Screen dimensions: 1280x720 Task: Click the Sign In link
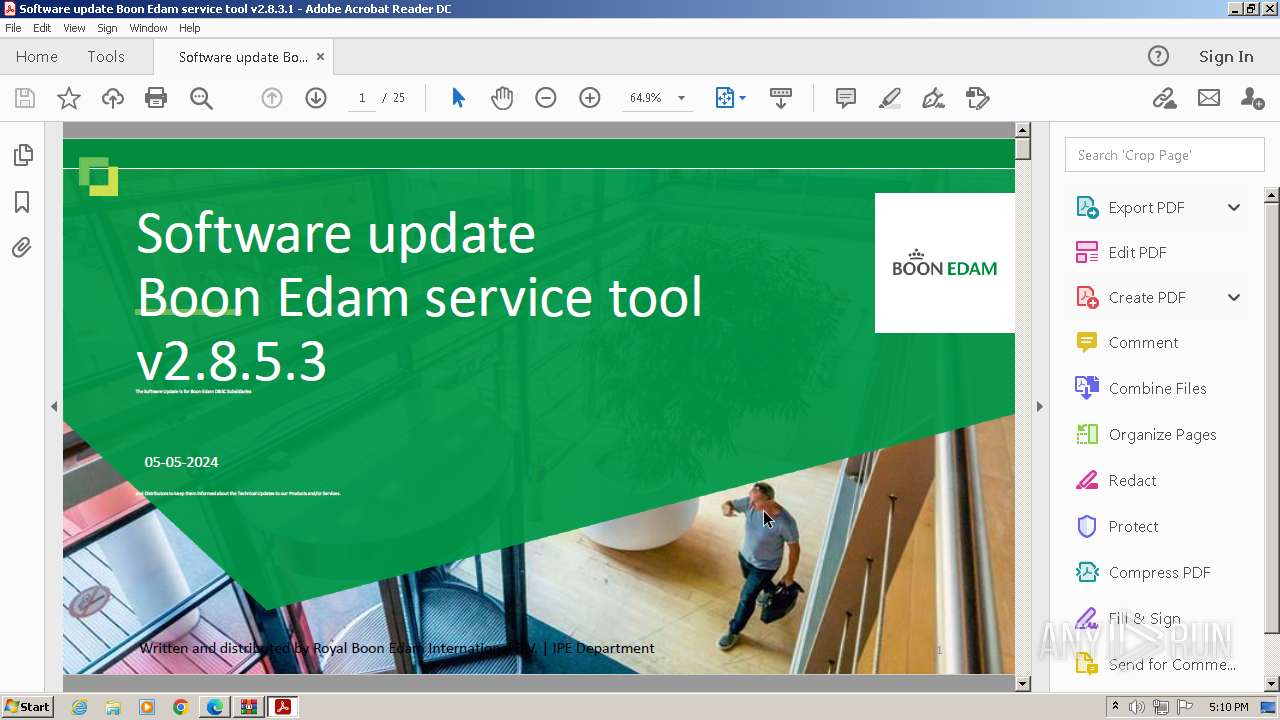1226,57
